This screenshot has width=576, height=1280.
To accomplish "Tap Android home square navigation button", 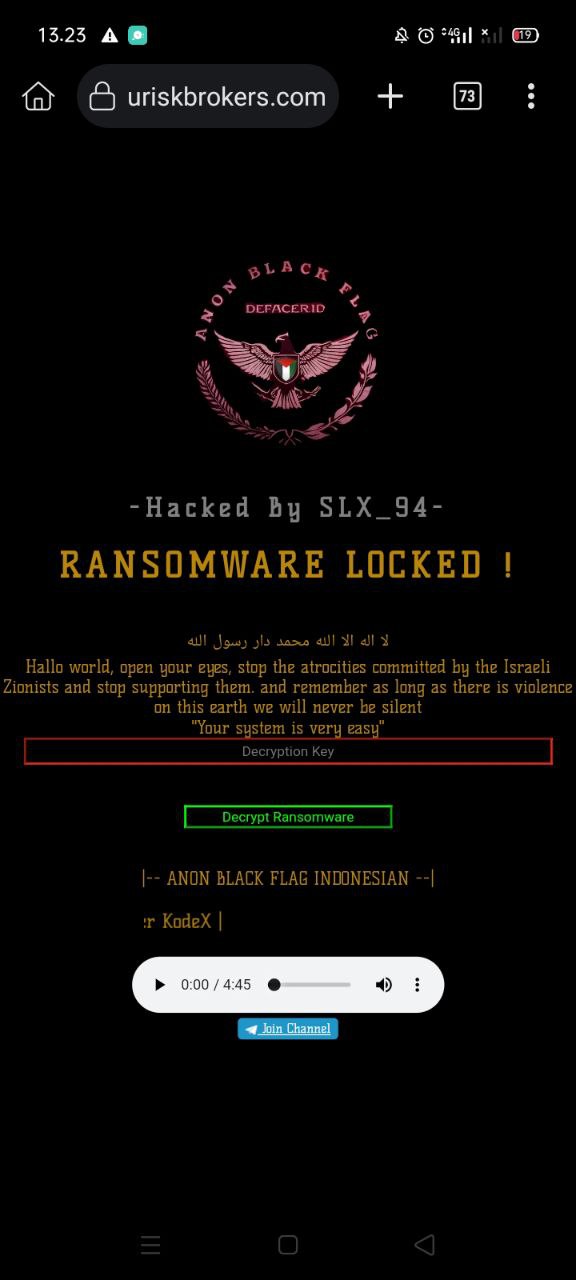I will click(288, 1245).
